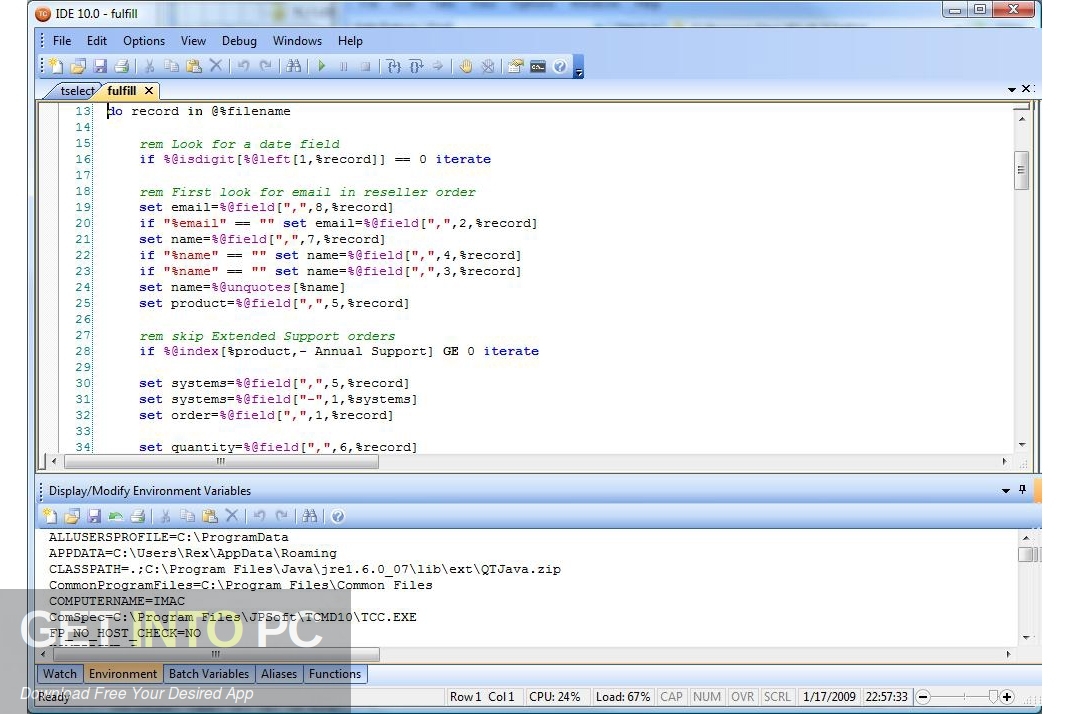Click green refresh arrow in environment toolbar
Screen dimensions: 1071x714
[x=115, y=516]
